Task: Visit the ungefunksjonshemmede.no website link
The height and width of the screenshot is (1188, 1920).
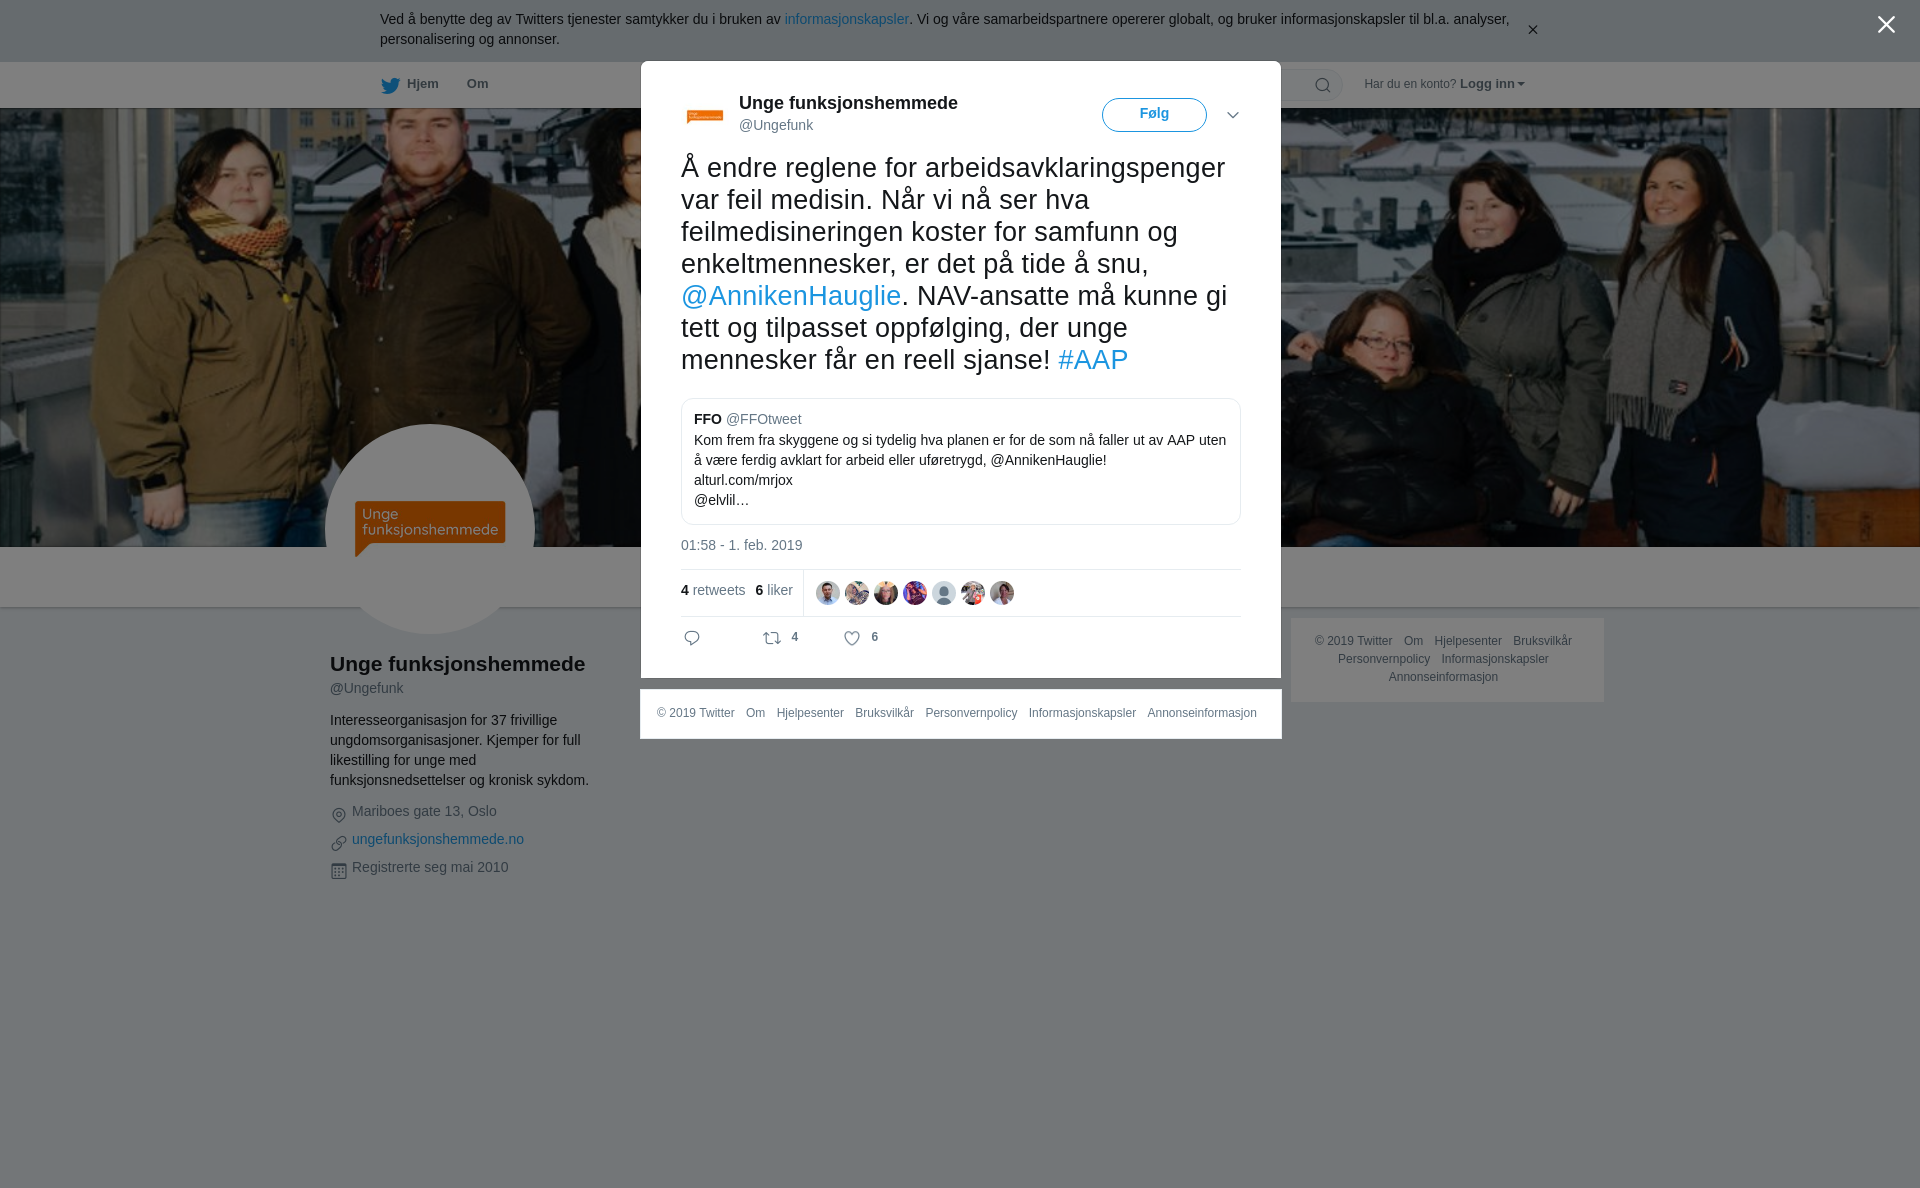Action: (438, 839)
